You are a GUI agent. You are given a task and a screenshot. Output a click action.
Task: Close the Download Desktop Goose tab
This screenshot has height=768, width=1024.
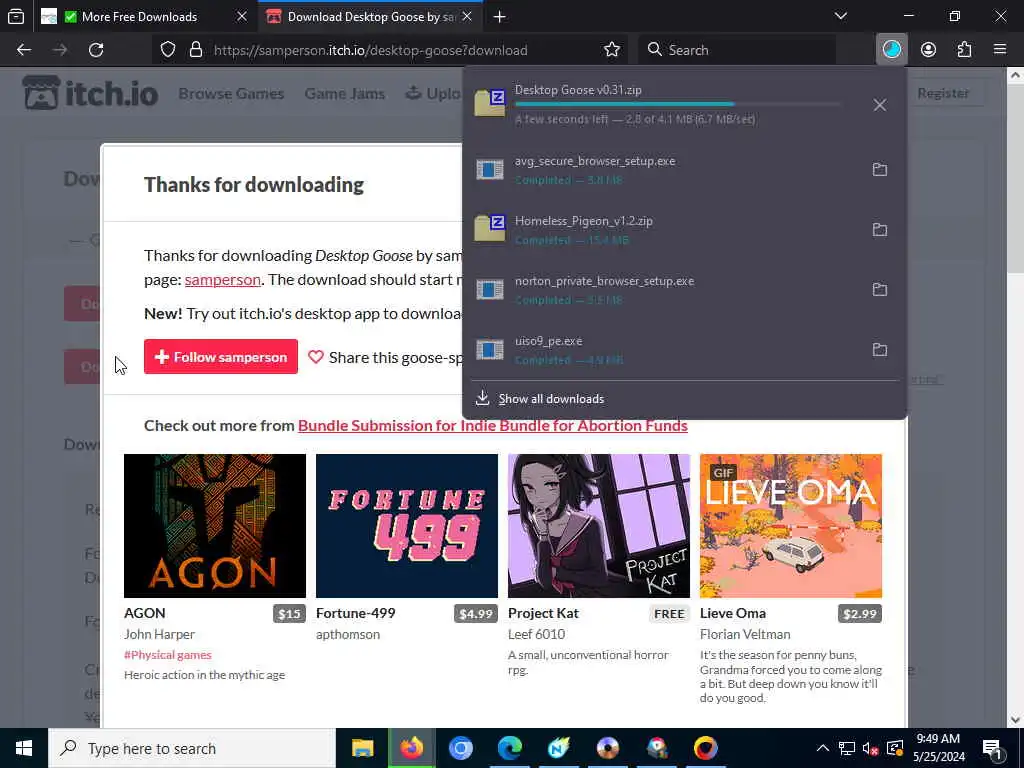pyautogui.click(x=467, y=16)
